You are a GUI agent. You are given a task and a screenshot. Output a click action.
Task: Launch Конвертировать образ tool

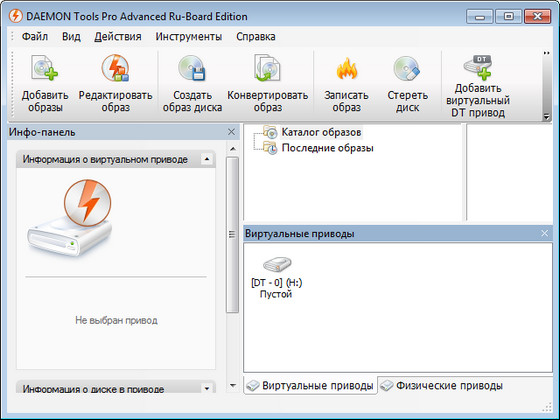click(x=268, y=84)
